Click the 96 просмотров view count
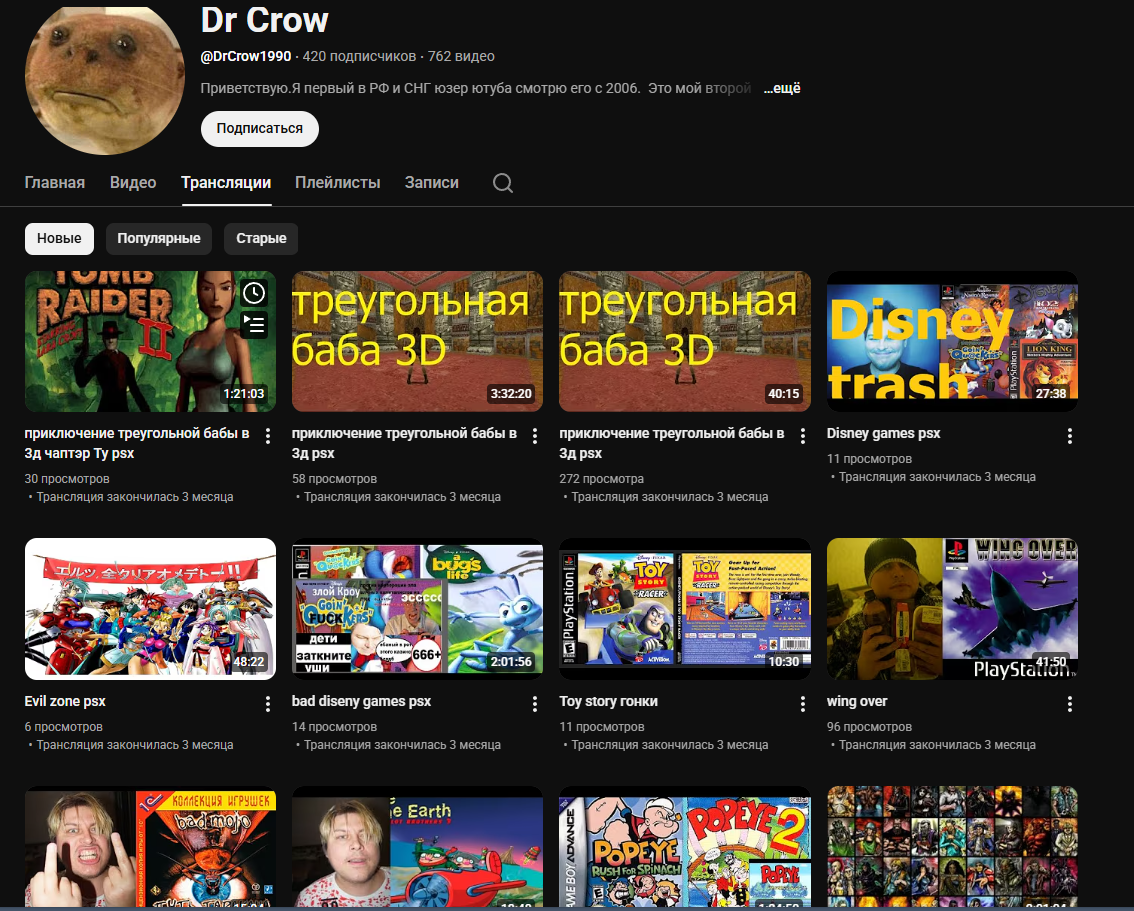The image size is (1134, 911). (x=869, y=727)
